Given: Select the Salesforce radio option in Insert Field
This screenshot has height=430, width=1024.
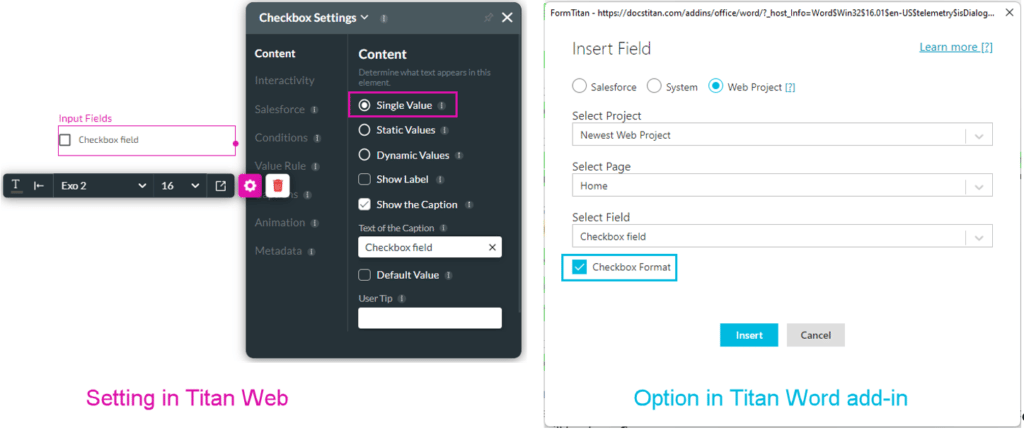Looking at the screenshot, I should pos(579,87).
